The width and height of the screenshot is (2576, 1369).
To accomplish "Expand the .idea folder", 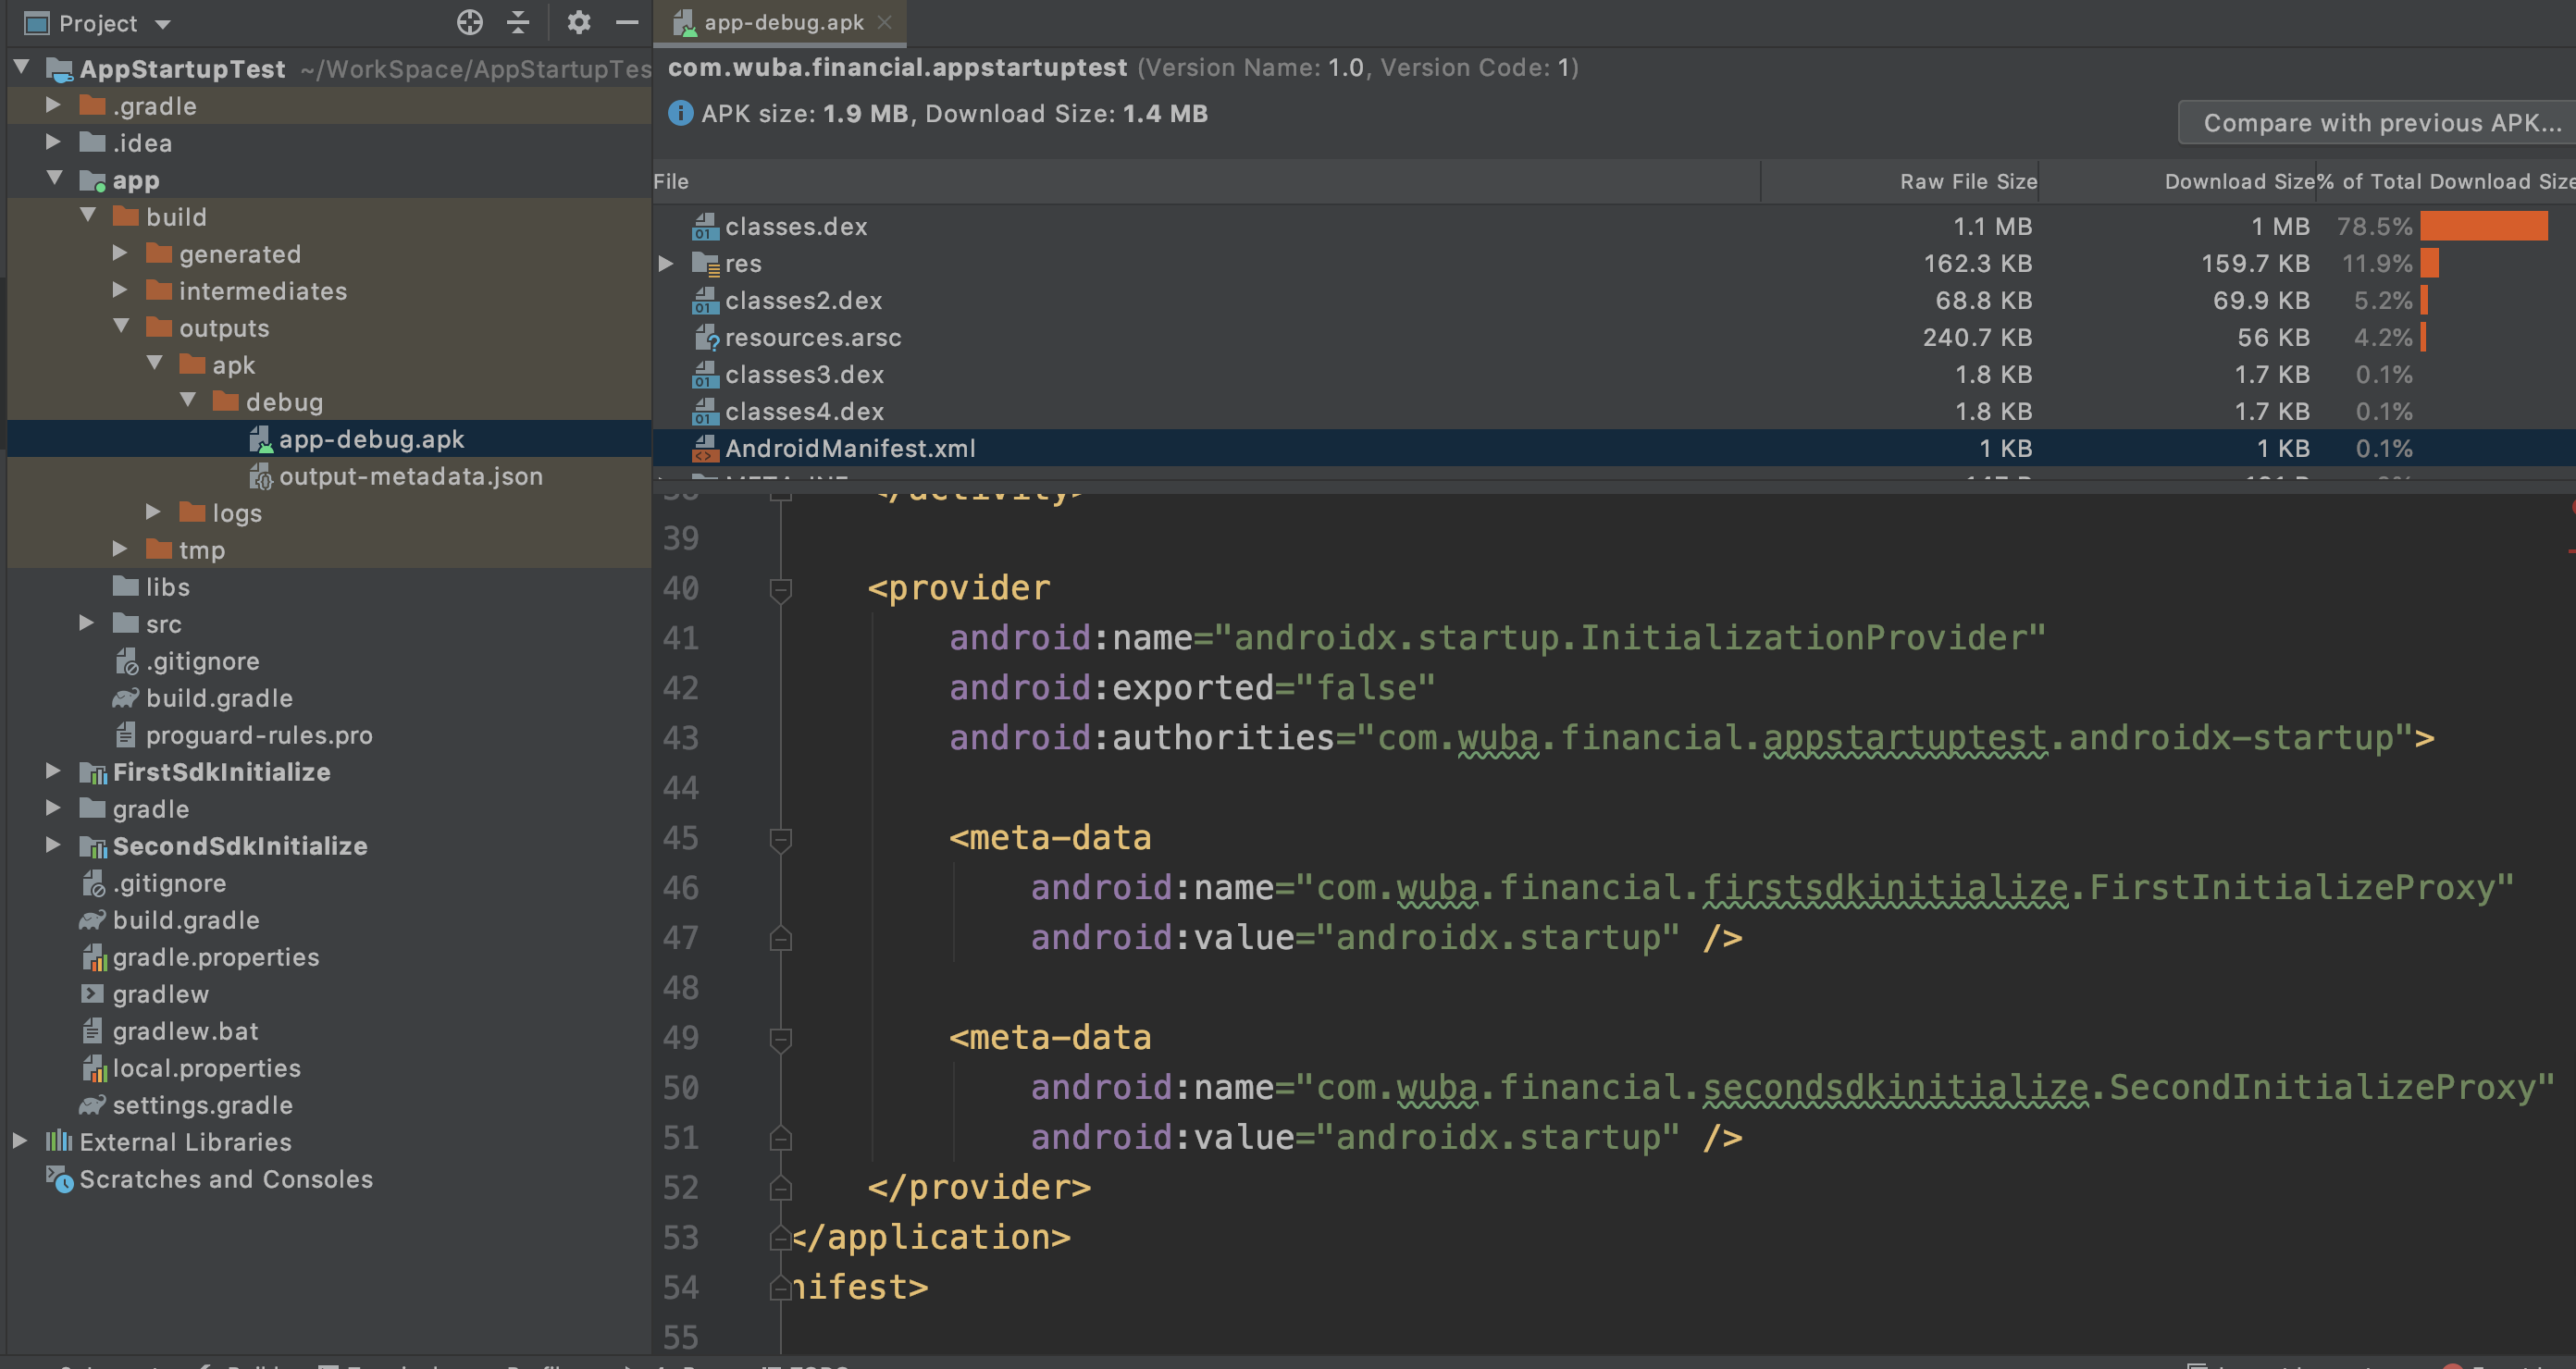I will coord(54,142).
